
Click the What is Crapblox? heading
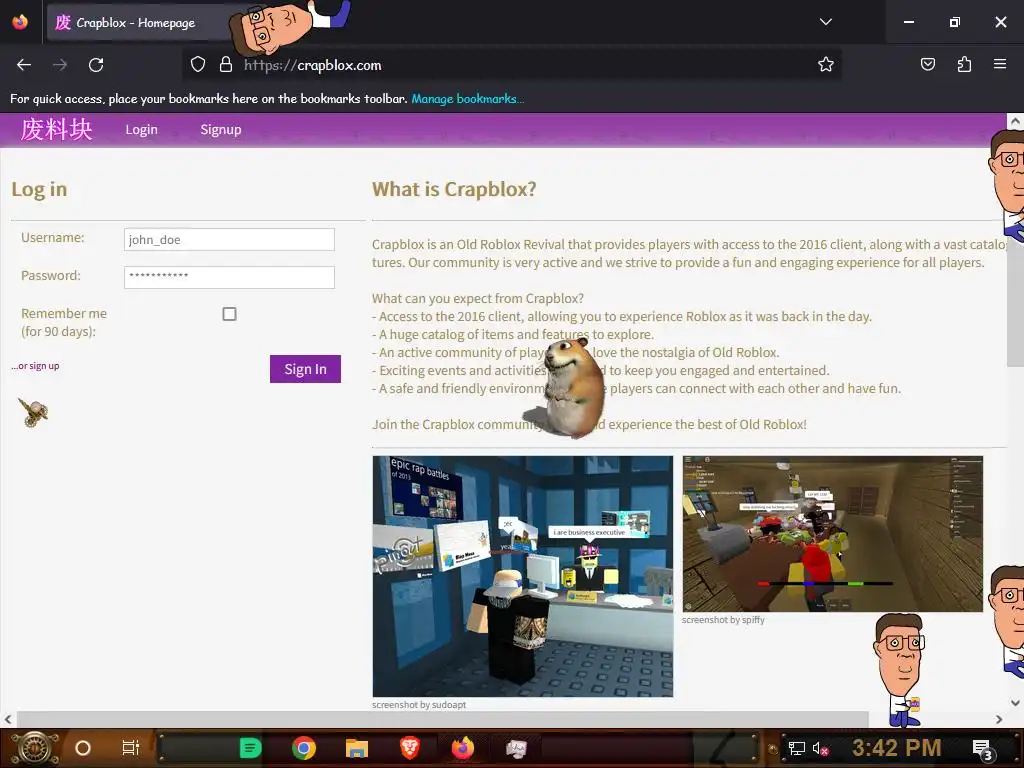454,189
